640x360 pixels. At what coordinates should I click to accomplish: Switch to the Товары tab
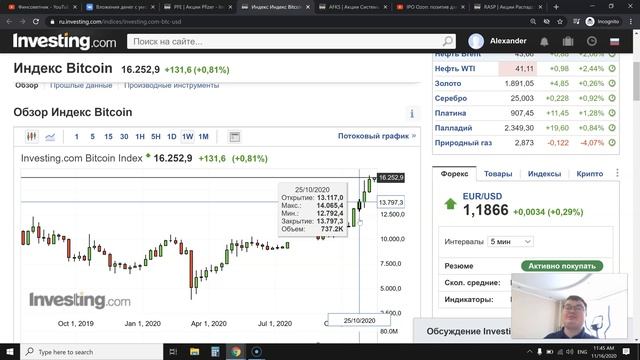[x=498, y=173]
